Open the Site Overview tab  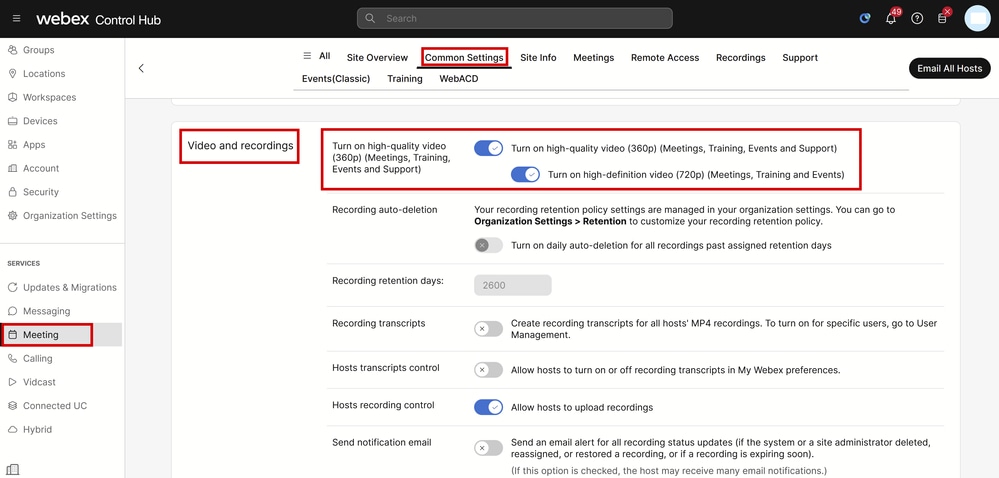[377, 57]
